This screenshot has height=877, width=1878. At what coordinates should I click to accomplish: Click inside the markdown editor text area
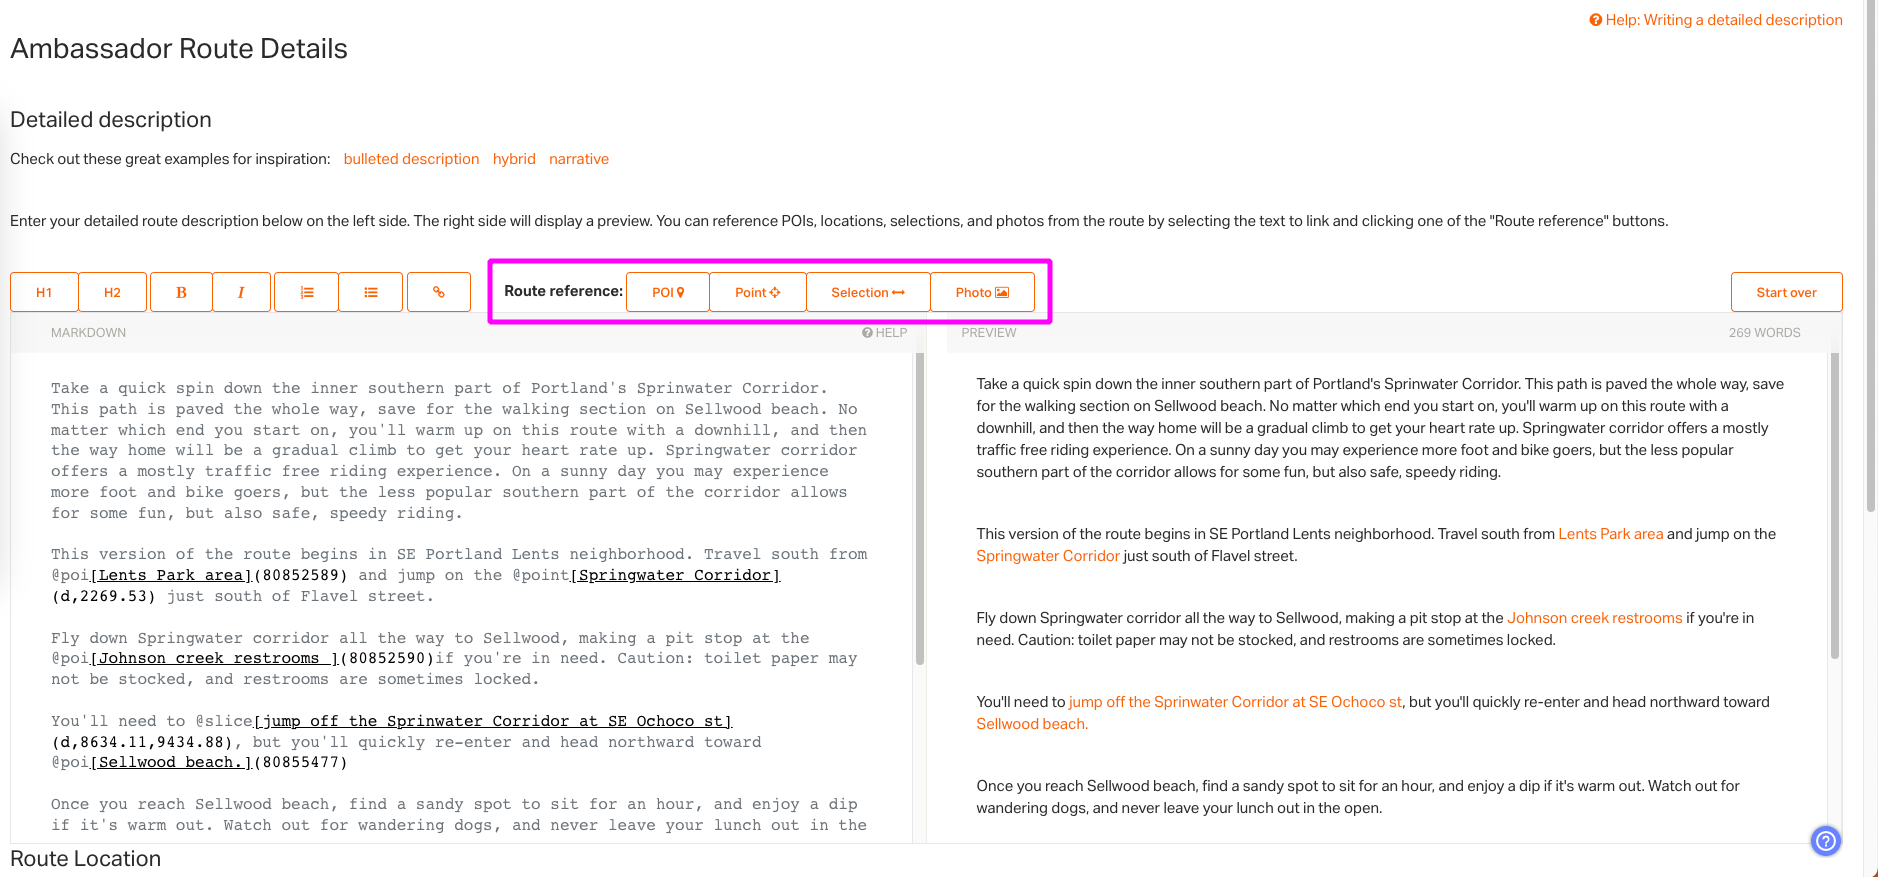pos(462,596)
